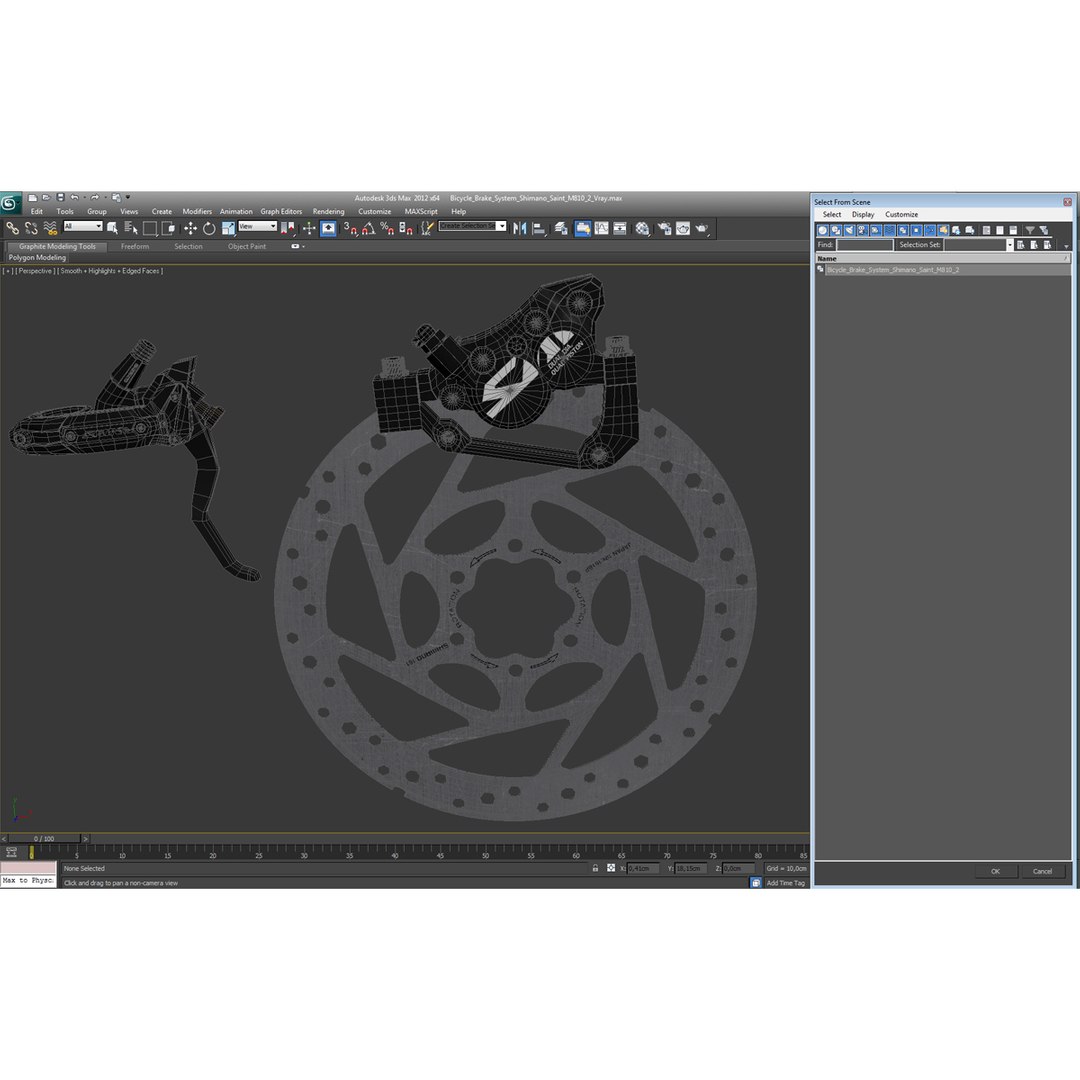1080x1080 pixels.
Task: Open the MAXScript menu
Action: (x=421, y=211)
